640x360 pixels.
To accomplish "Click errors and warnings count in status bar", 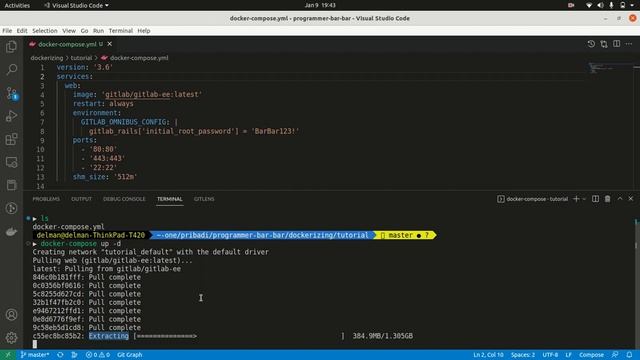I will (98, 355).
